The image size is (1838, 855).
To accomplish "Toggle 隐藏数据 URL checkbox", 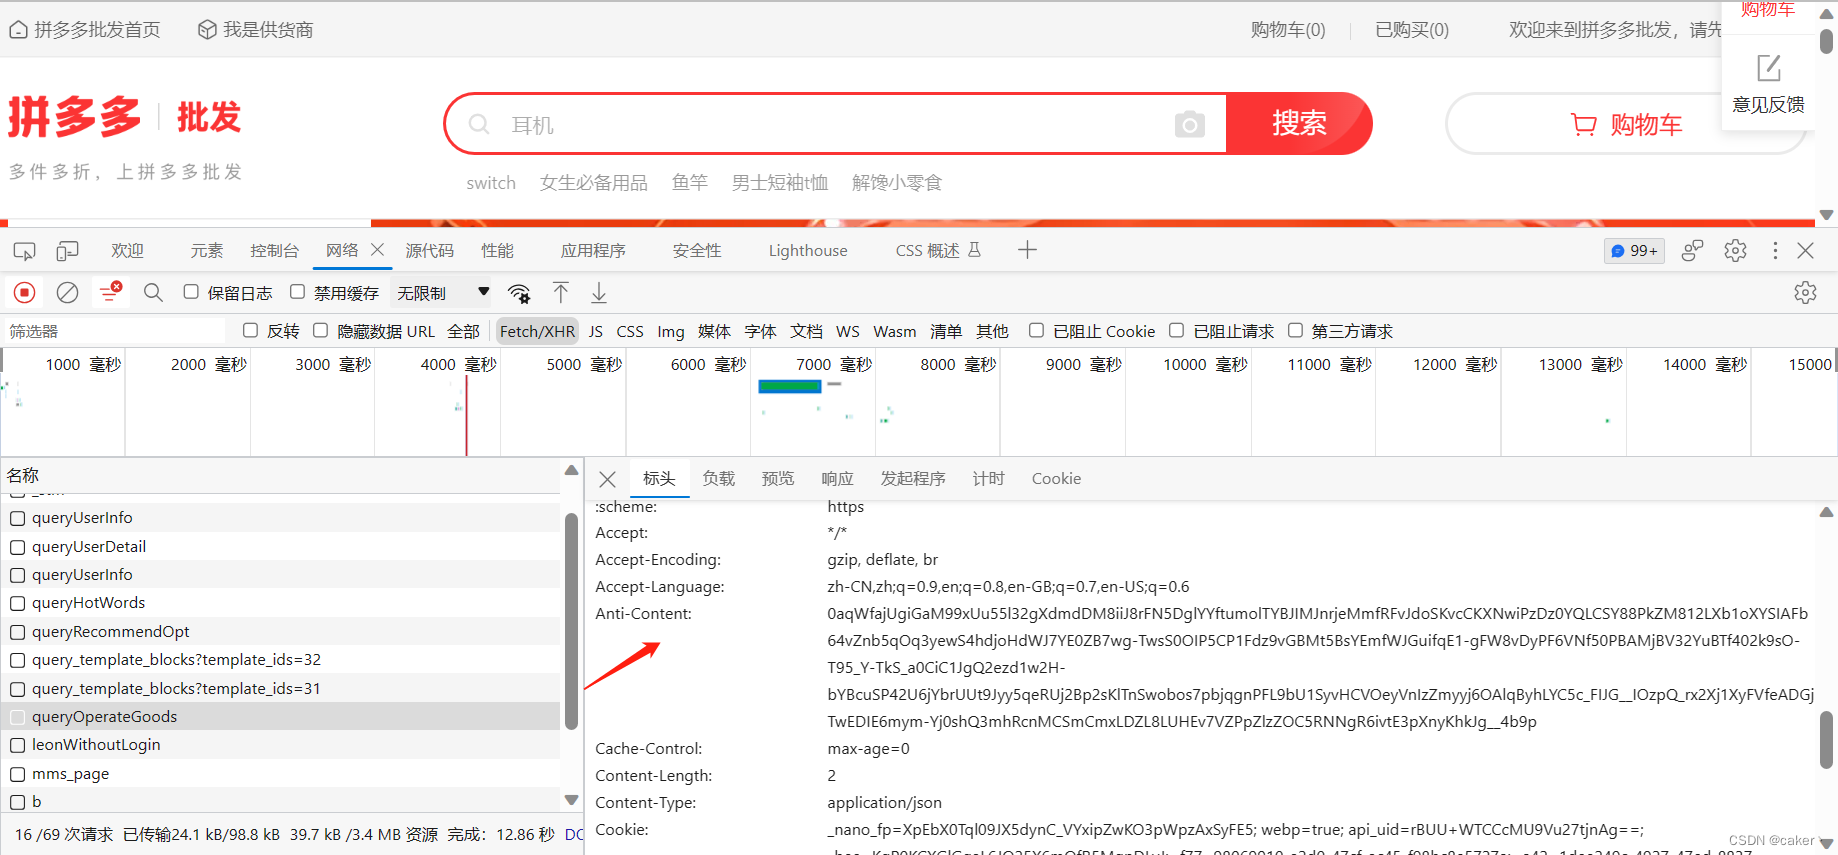I will 320,330.
